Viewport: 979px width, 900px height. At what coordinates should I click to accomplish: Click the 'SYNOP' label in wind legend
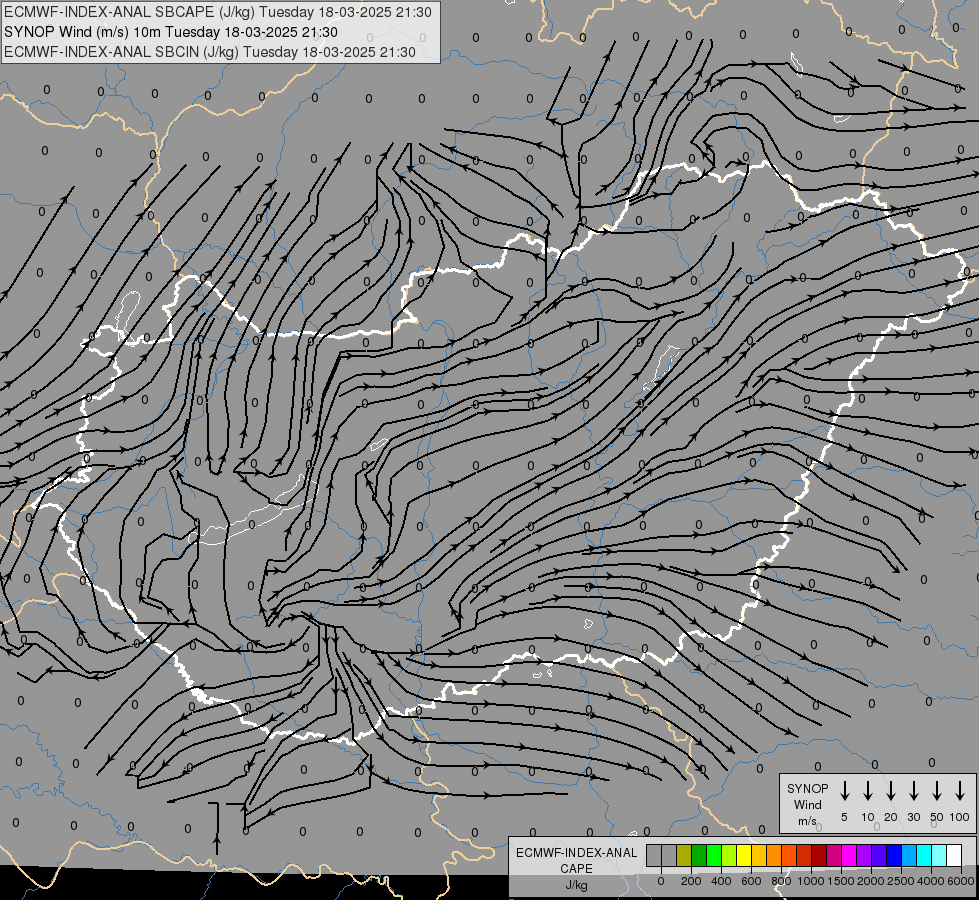click(x=807, y=788)
